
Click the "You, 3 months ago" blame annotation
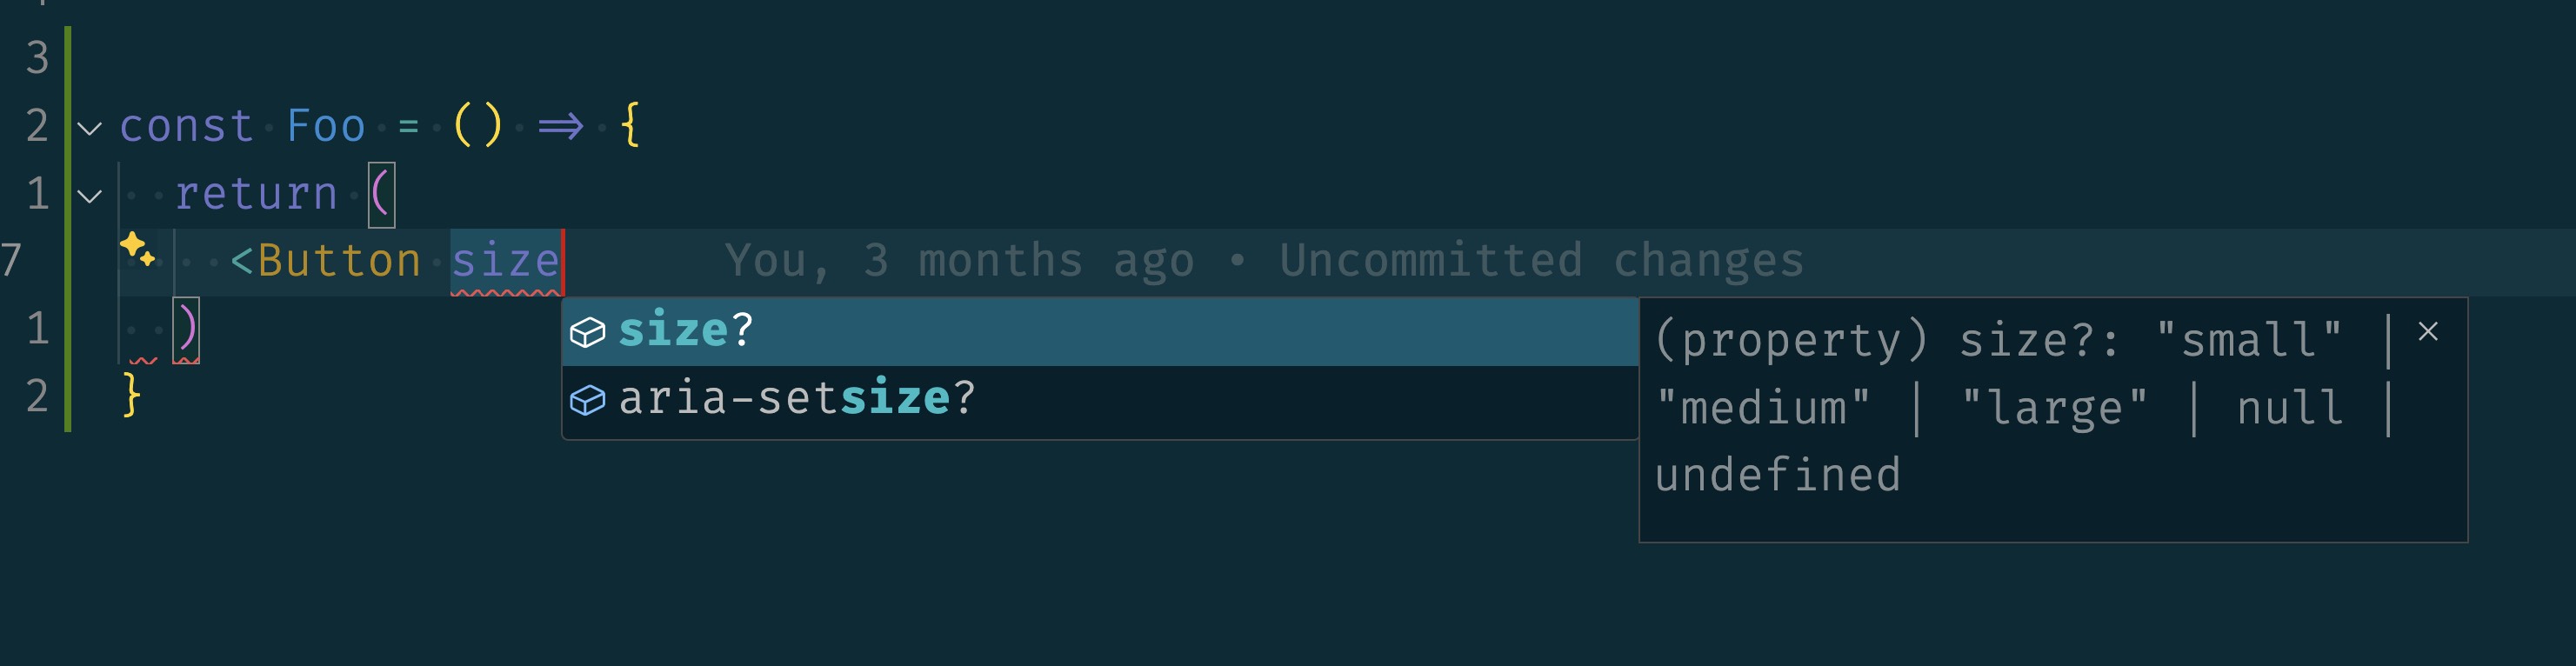tap(958, 261)
